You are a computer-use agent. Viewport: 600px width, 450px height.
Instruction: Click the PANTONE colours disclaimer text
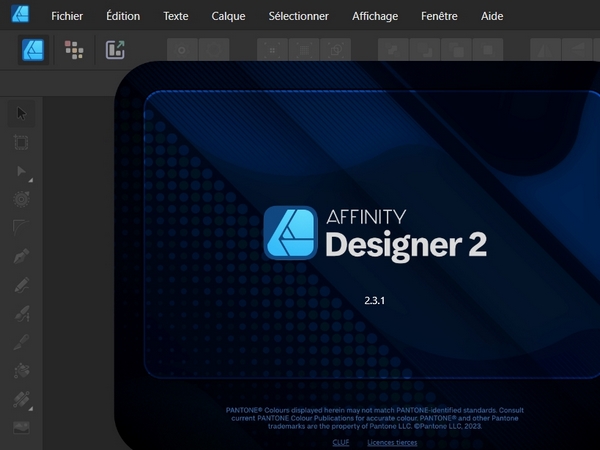(x=375, y=418)
